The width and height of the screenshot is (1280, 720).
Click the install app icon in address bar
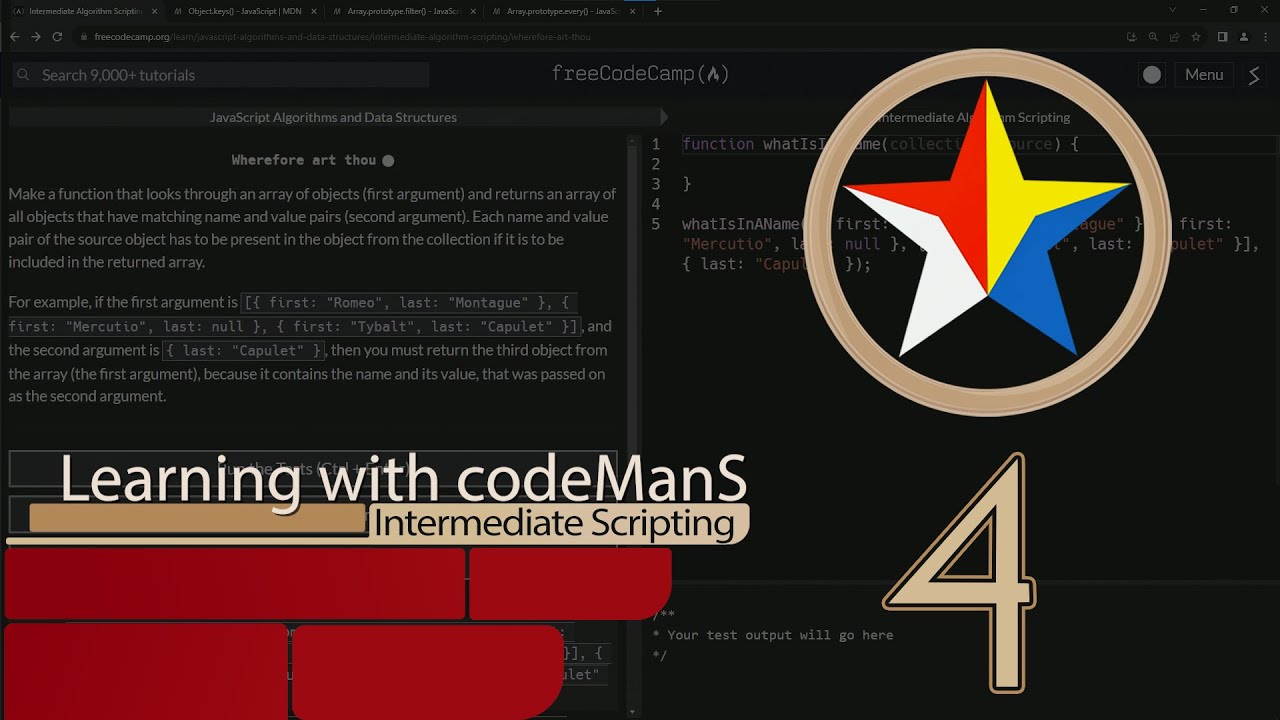[x=1131, y=37]
